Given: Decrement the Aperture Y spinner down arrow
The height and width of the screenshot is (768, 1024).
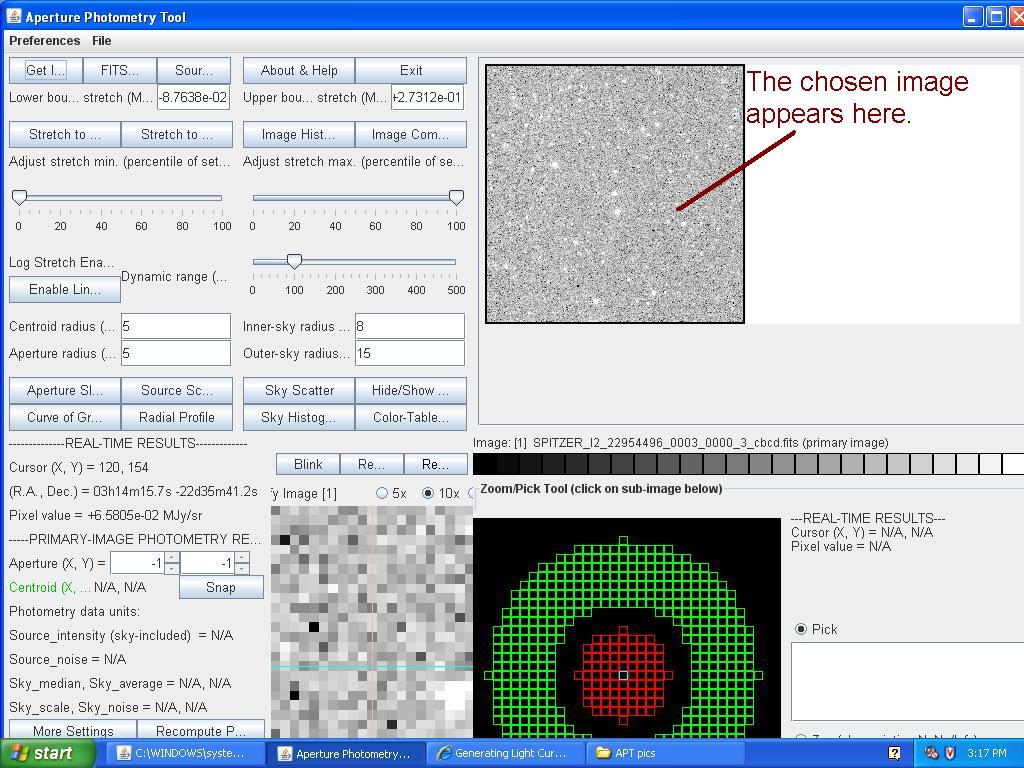Looking at the screenshot, I should 242,569.
